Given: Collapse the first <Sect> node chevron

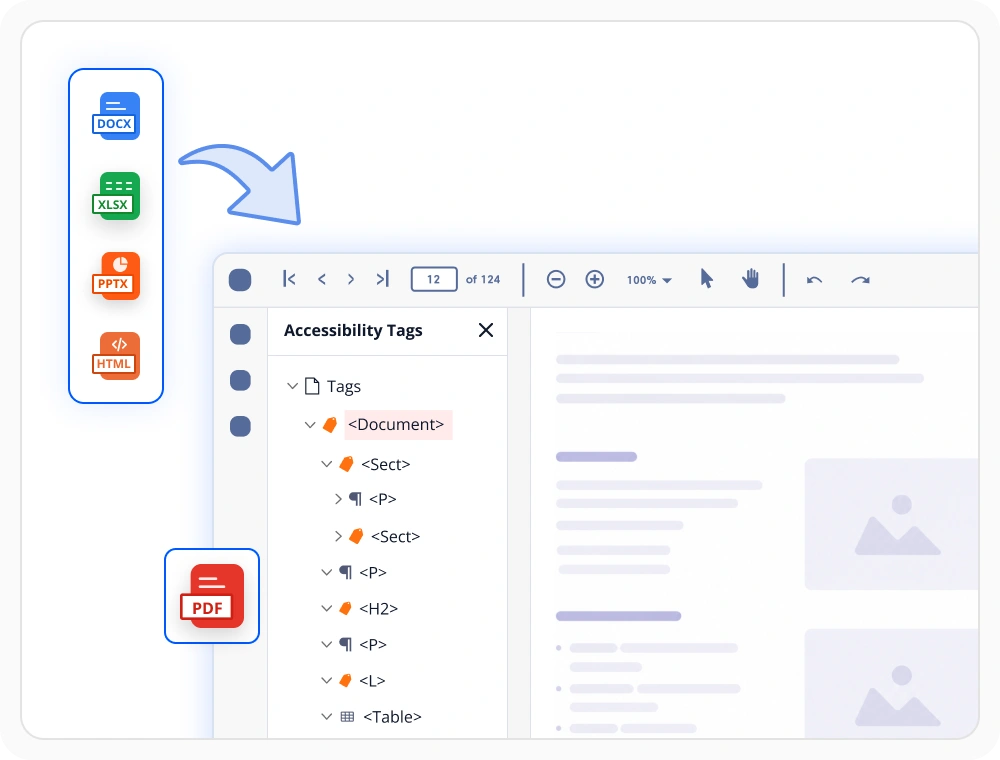Looking at the screenshot, I should click(x=327, y=464).
